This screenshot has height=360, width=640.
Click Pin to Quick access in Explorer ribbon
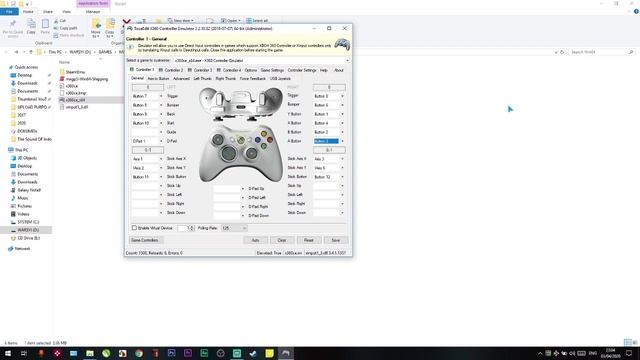[13, 28]
